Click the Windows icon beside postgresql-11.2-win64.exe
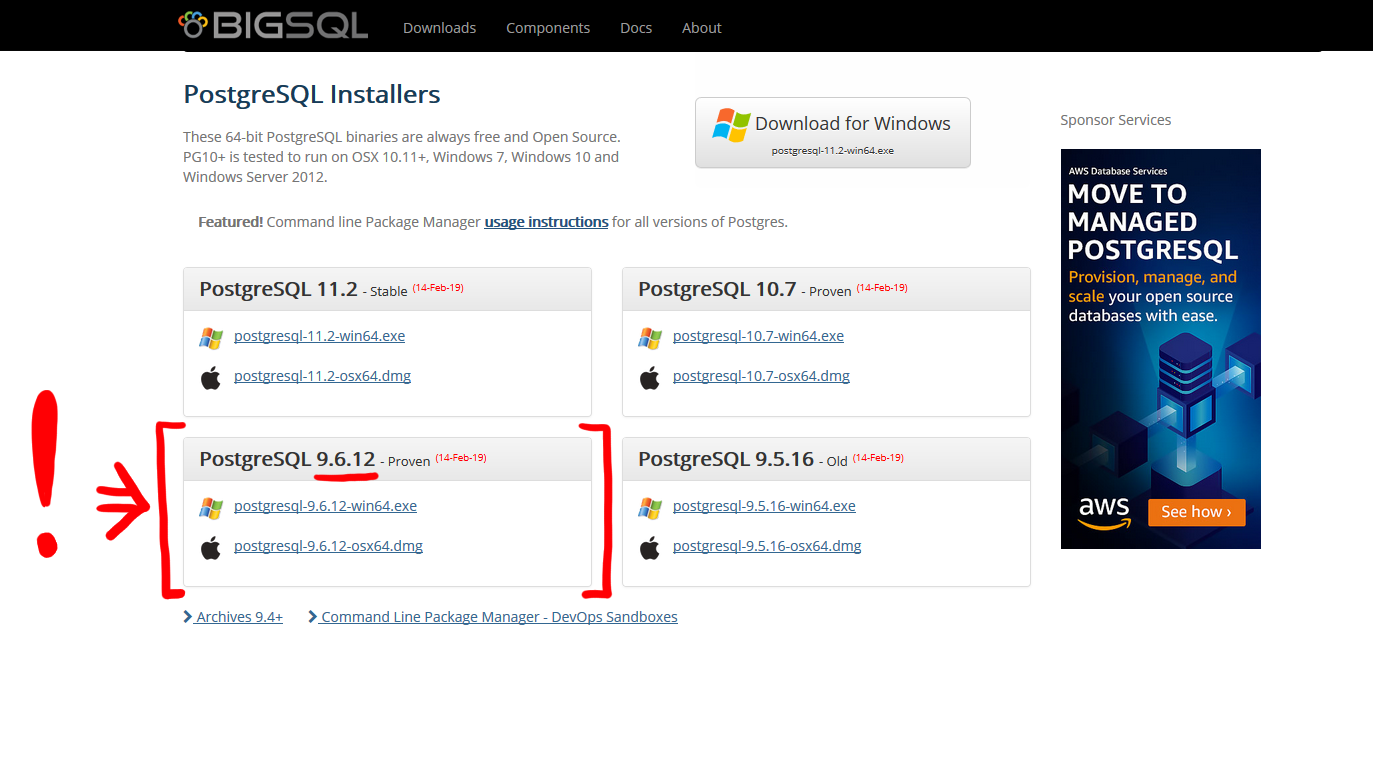 pyautogui.click(x=211, y=338)
